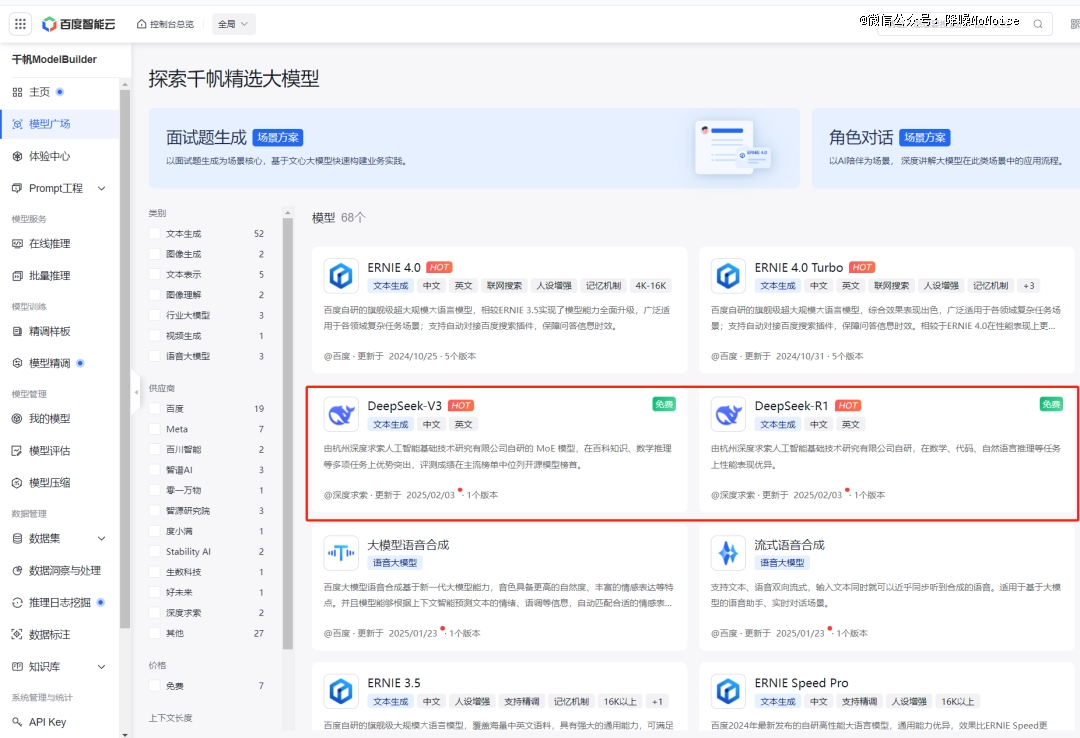1080x738 pixels.
Task: Click the Prompt工程 sidebar icon
Action: coord(17,188)
